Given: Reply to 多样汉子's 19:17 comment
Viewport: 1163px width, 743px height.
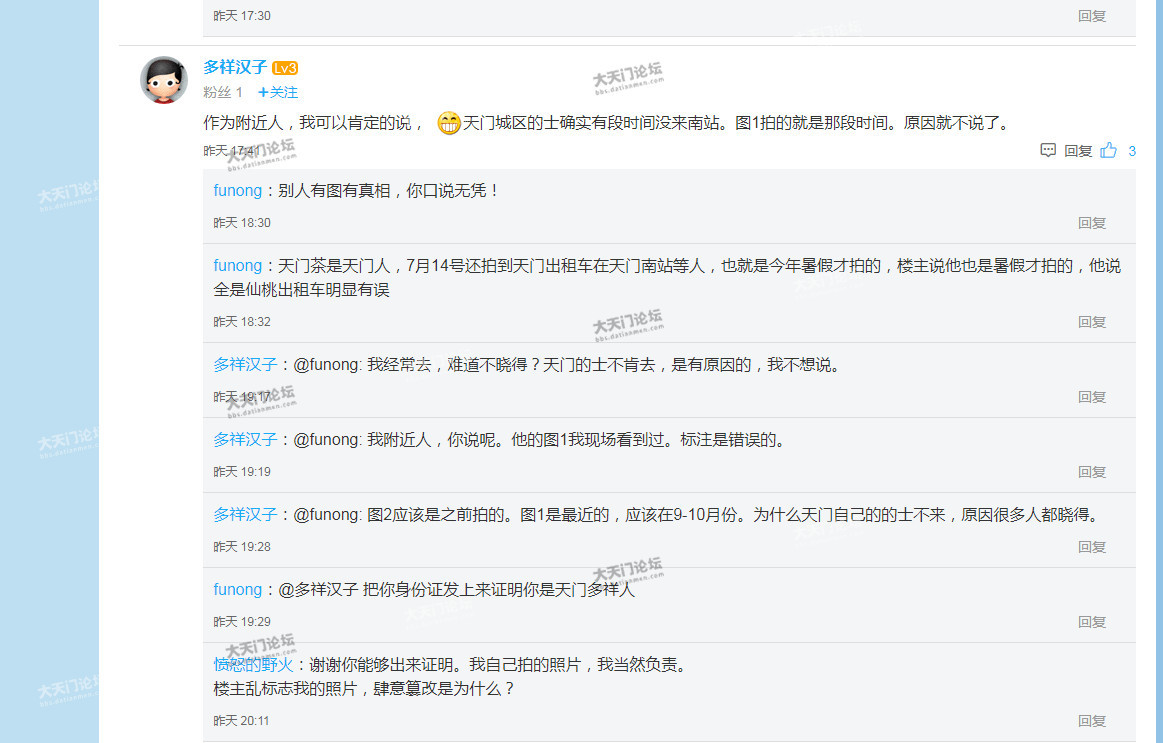Looking at the screenshot, I should click(x=1092, y=397).
